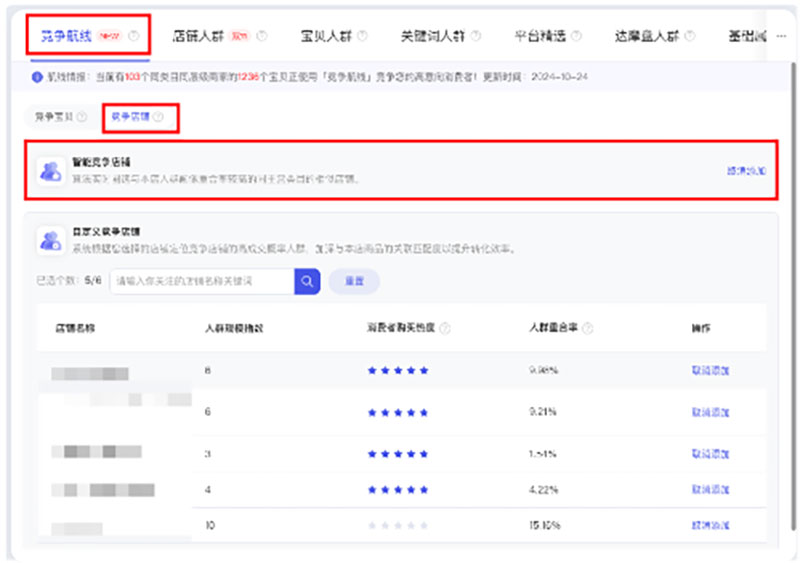
Task: Click the add link in 智能竞争店铺 card
Action: (x=746, y=170)
